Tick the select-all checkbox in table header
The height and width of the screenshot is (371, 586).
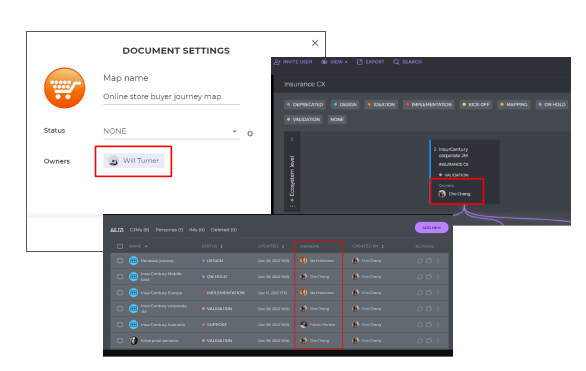pyautogui.click(x=120, y=246)
